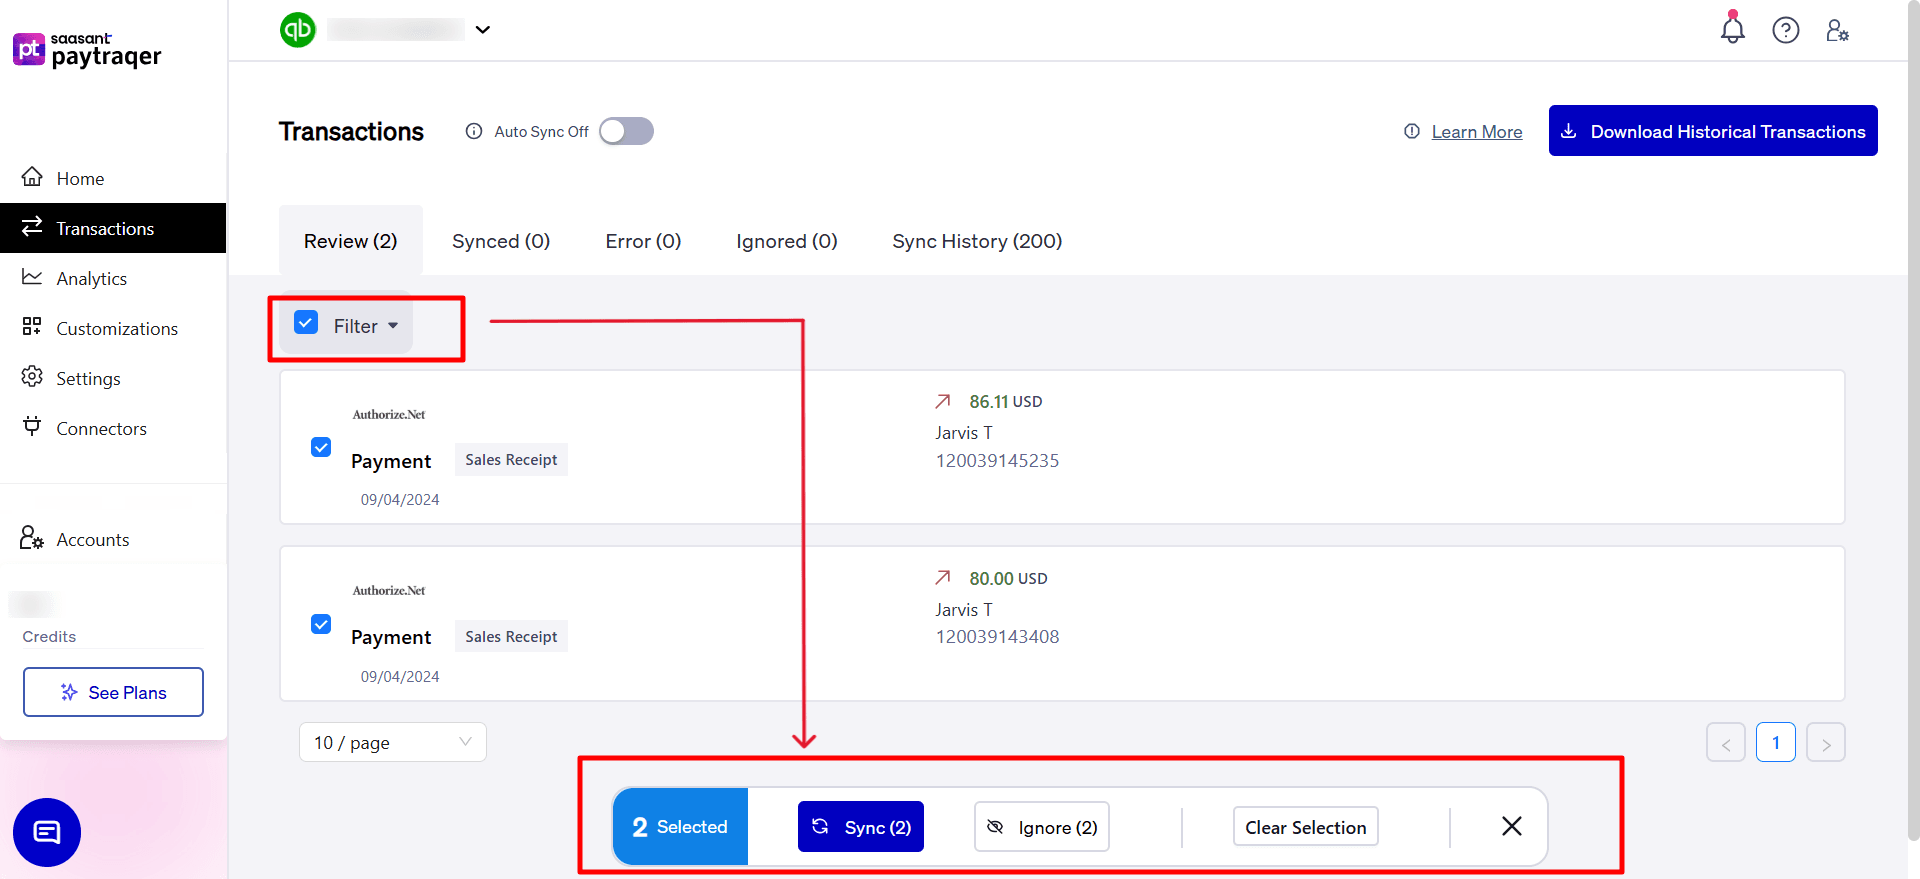
Task: Click the Sales Receipt tag on 80.00 payment
Action: (x=511, y=636)
